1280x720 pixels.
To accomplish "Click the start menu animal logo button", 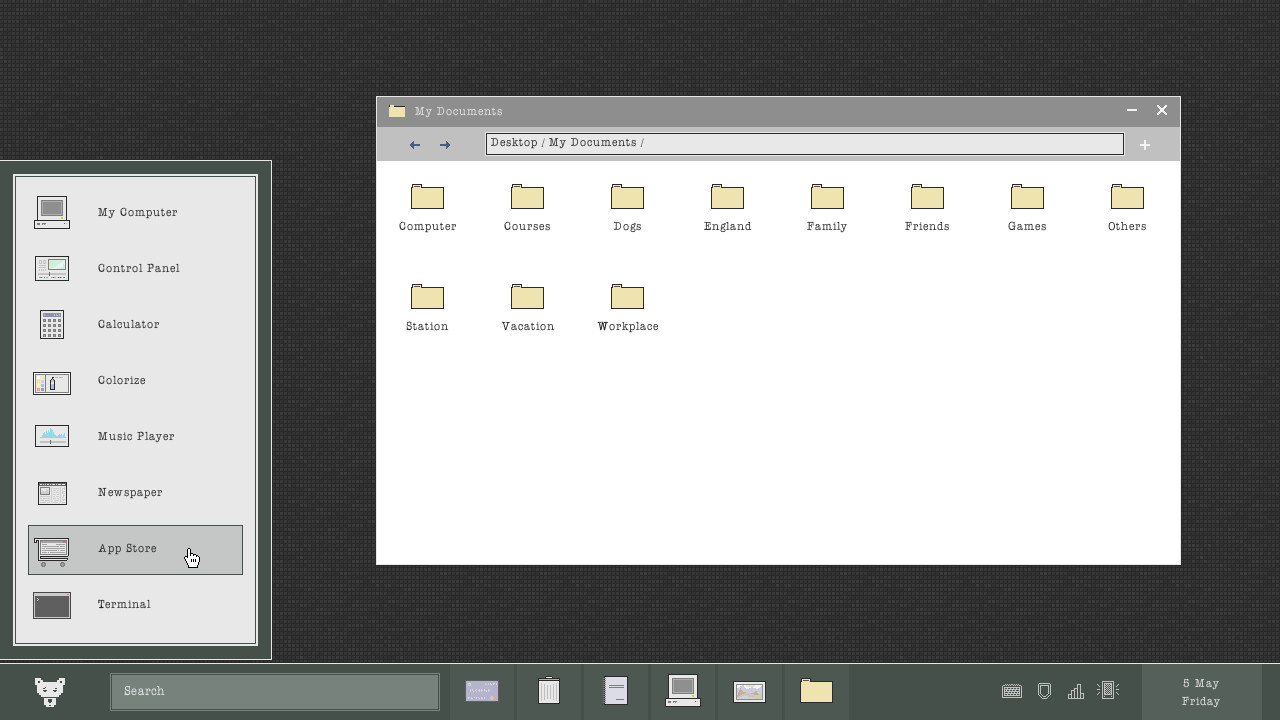I will [x=50, y=691].
